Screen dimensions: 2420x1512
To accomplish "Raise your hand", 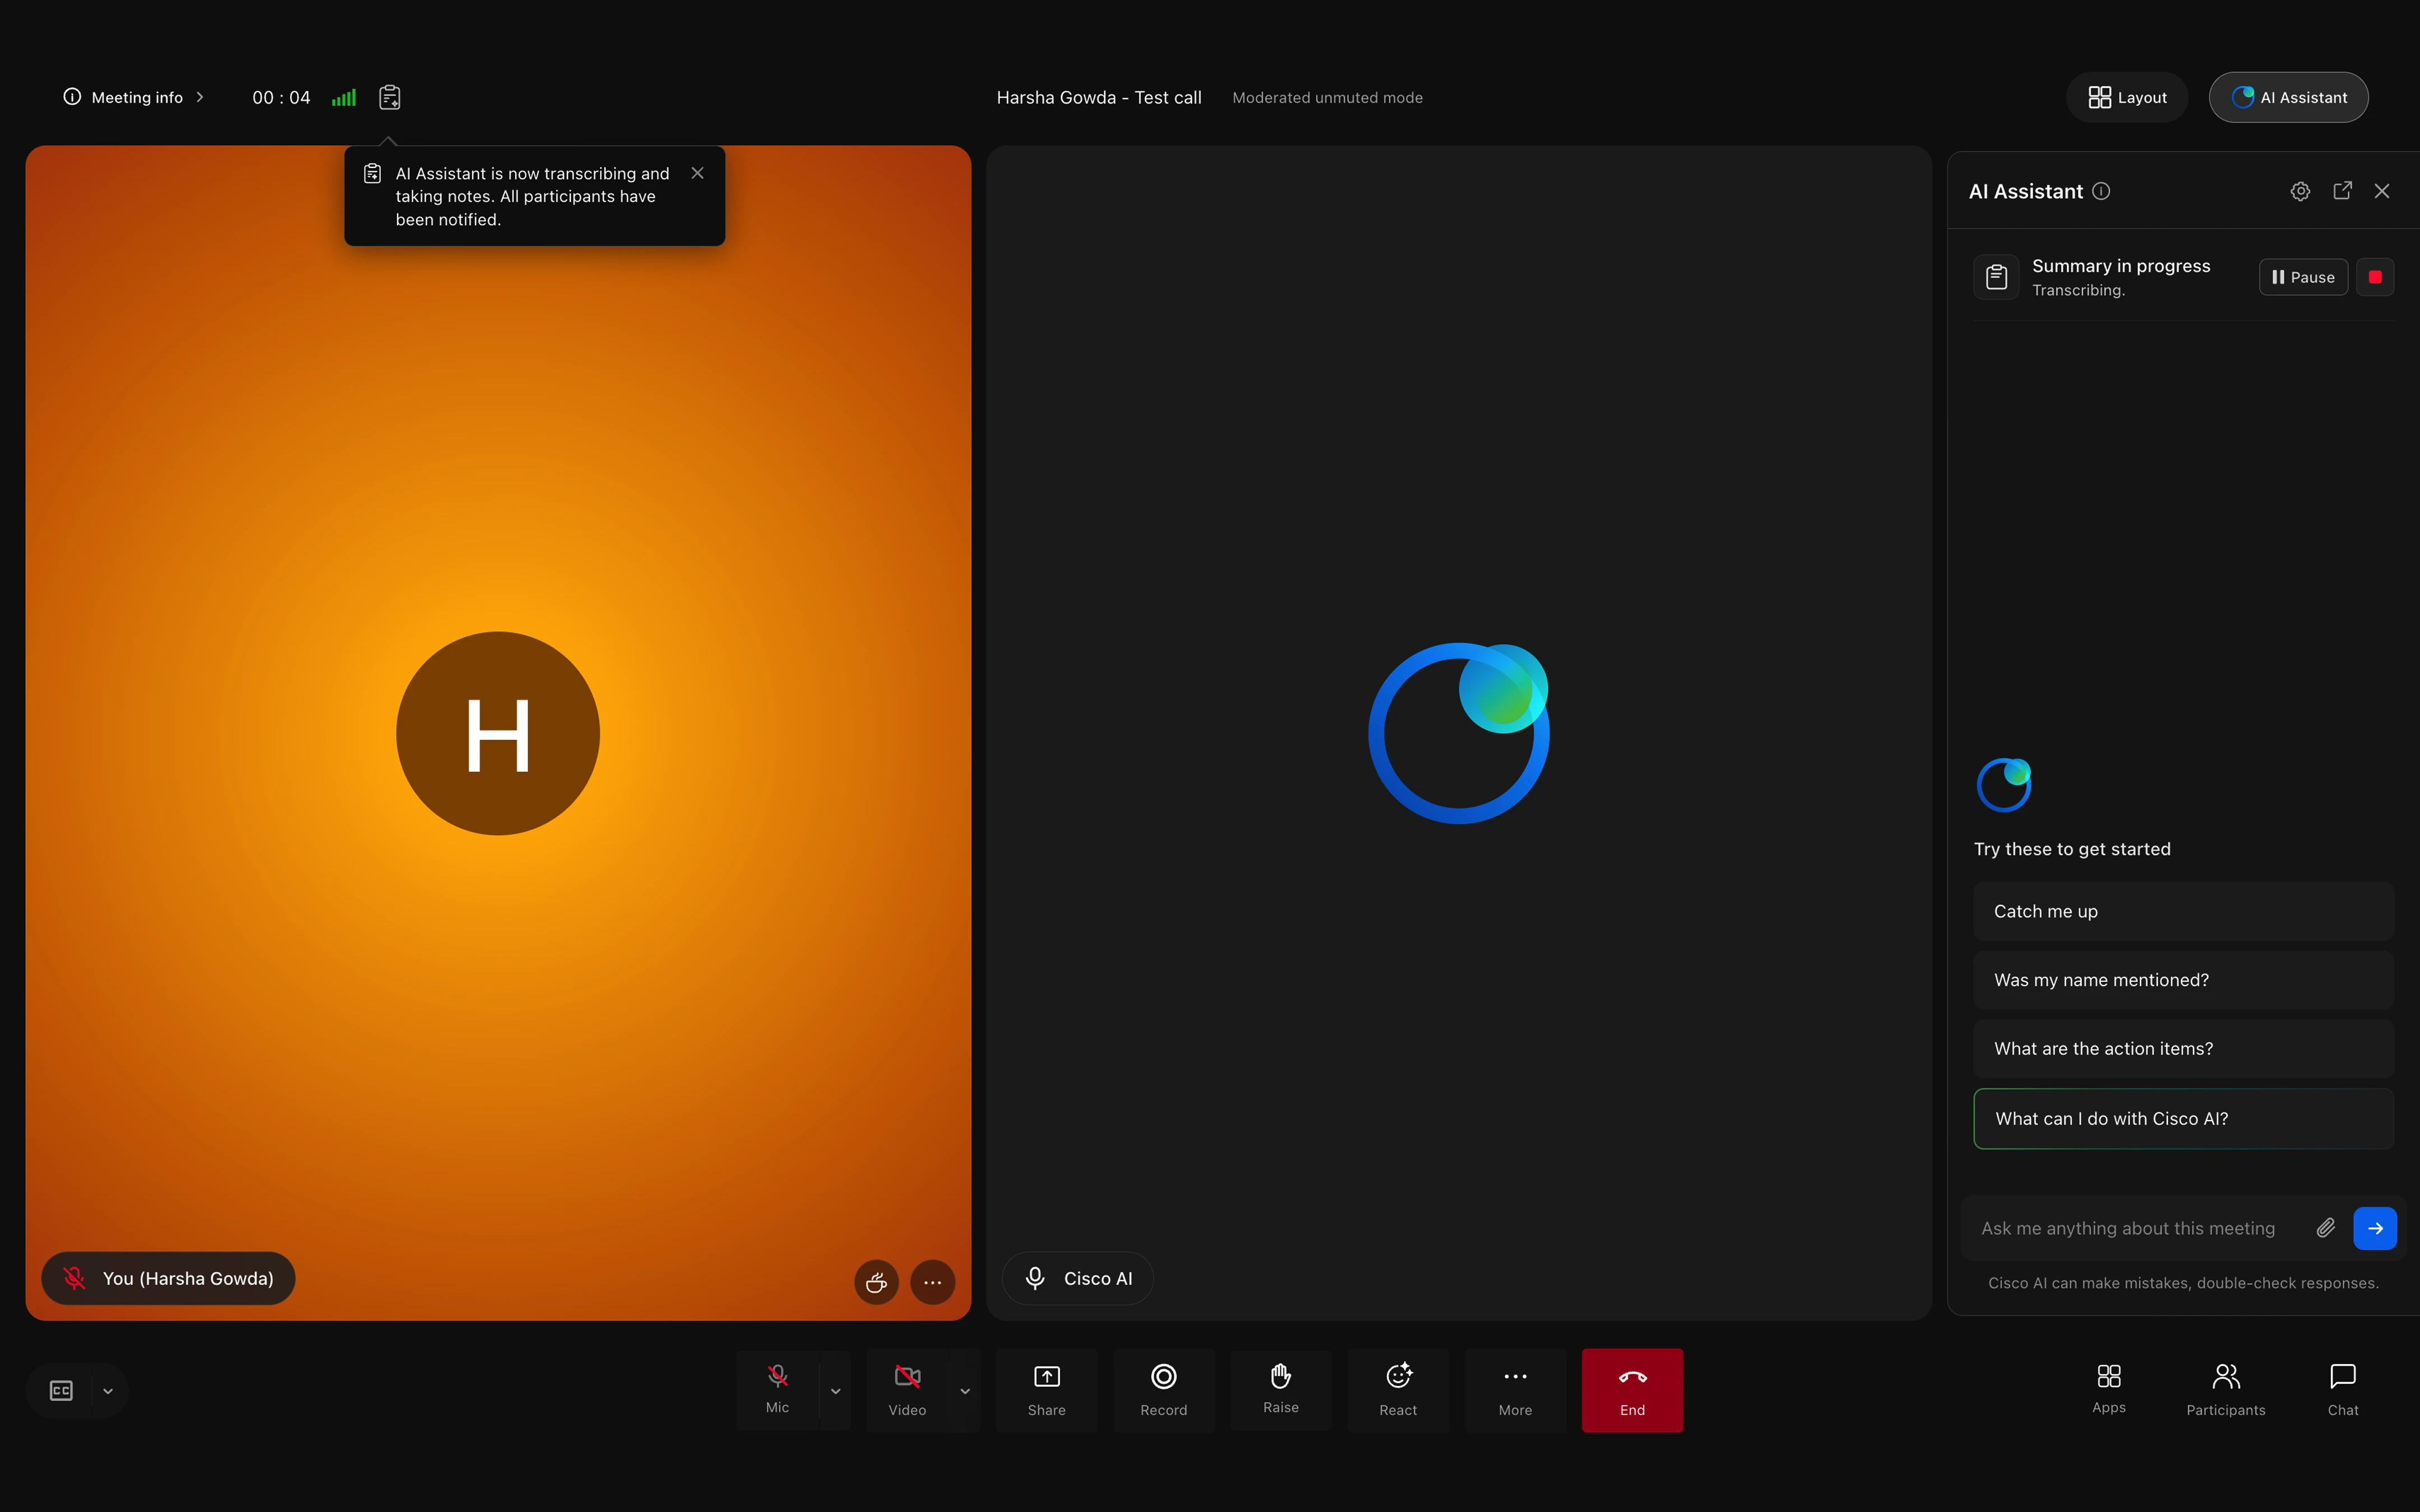I will coord(1281,1390).
